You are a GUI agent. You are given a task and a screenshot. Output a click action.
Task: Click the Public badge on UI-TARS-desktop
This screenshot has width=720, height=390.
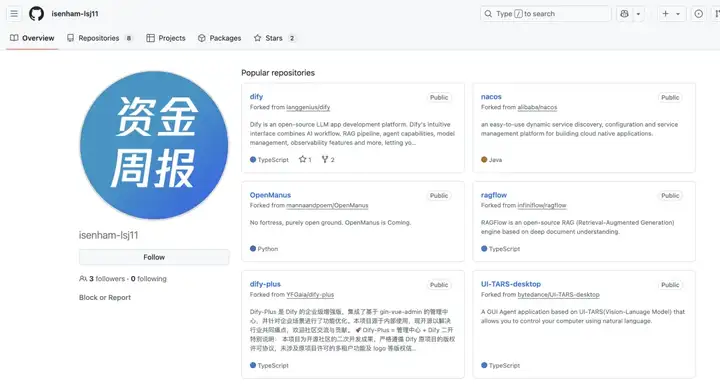click(x=670, y=285)
